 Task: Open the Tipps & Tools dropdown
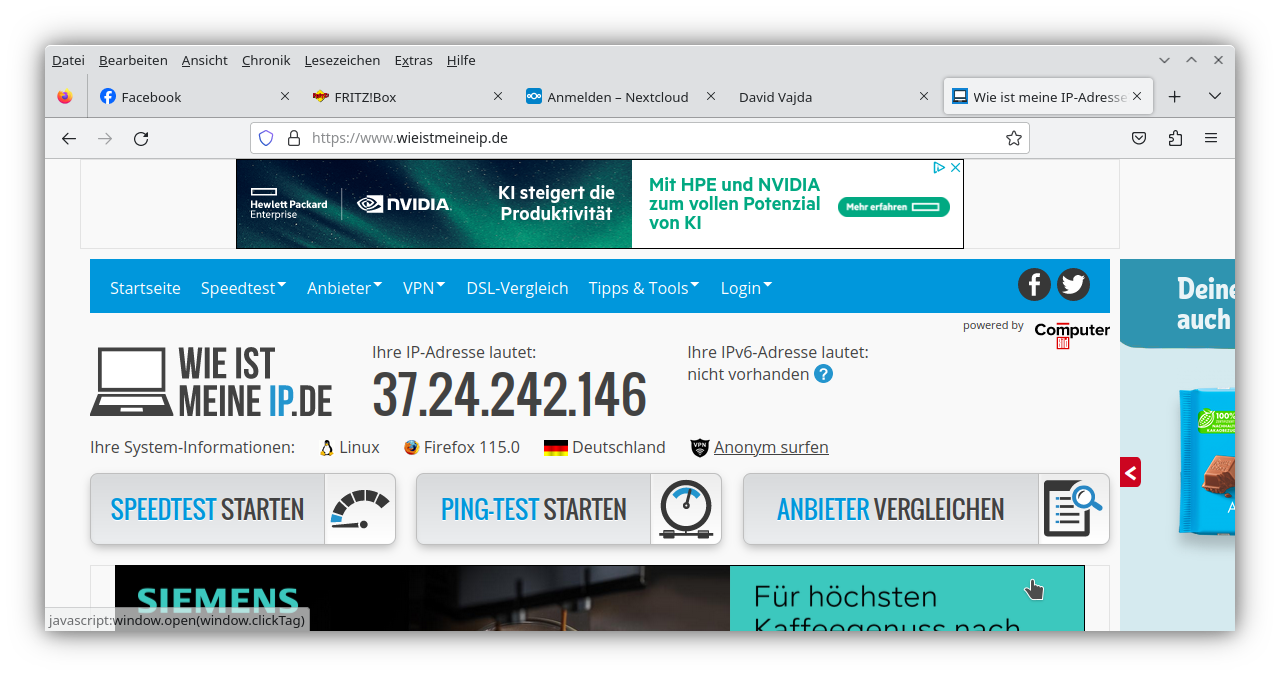644,288
